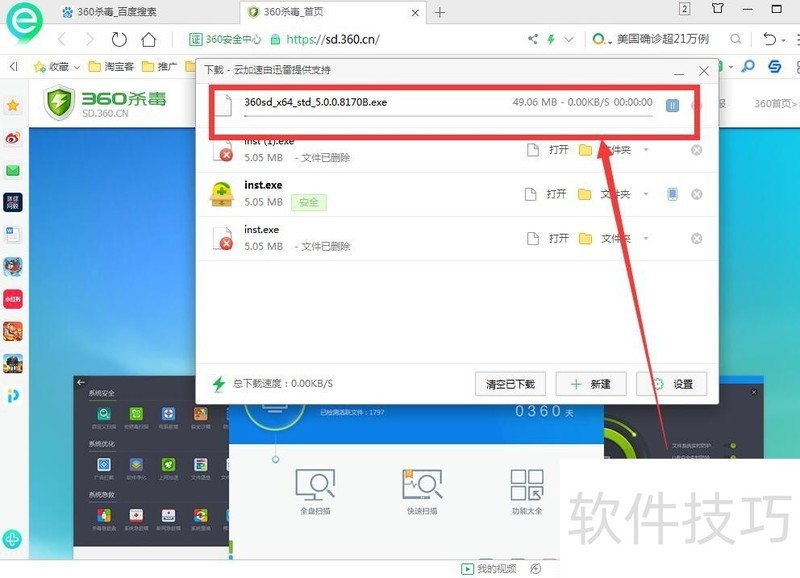Open download 设置 settings
The image size is (800, 578).
pos(671,384)
